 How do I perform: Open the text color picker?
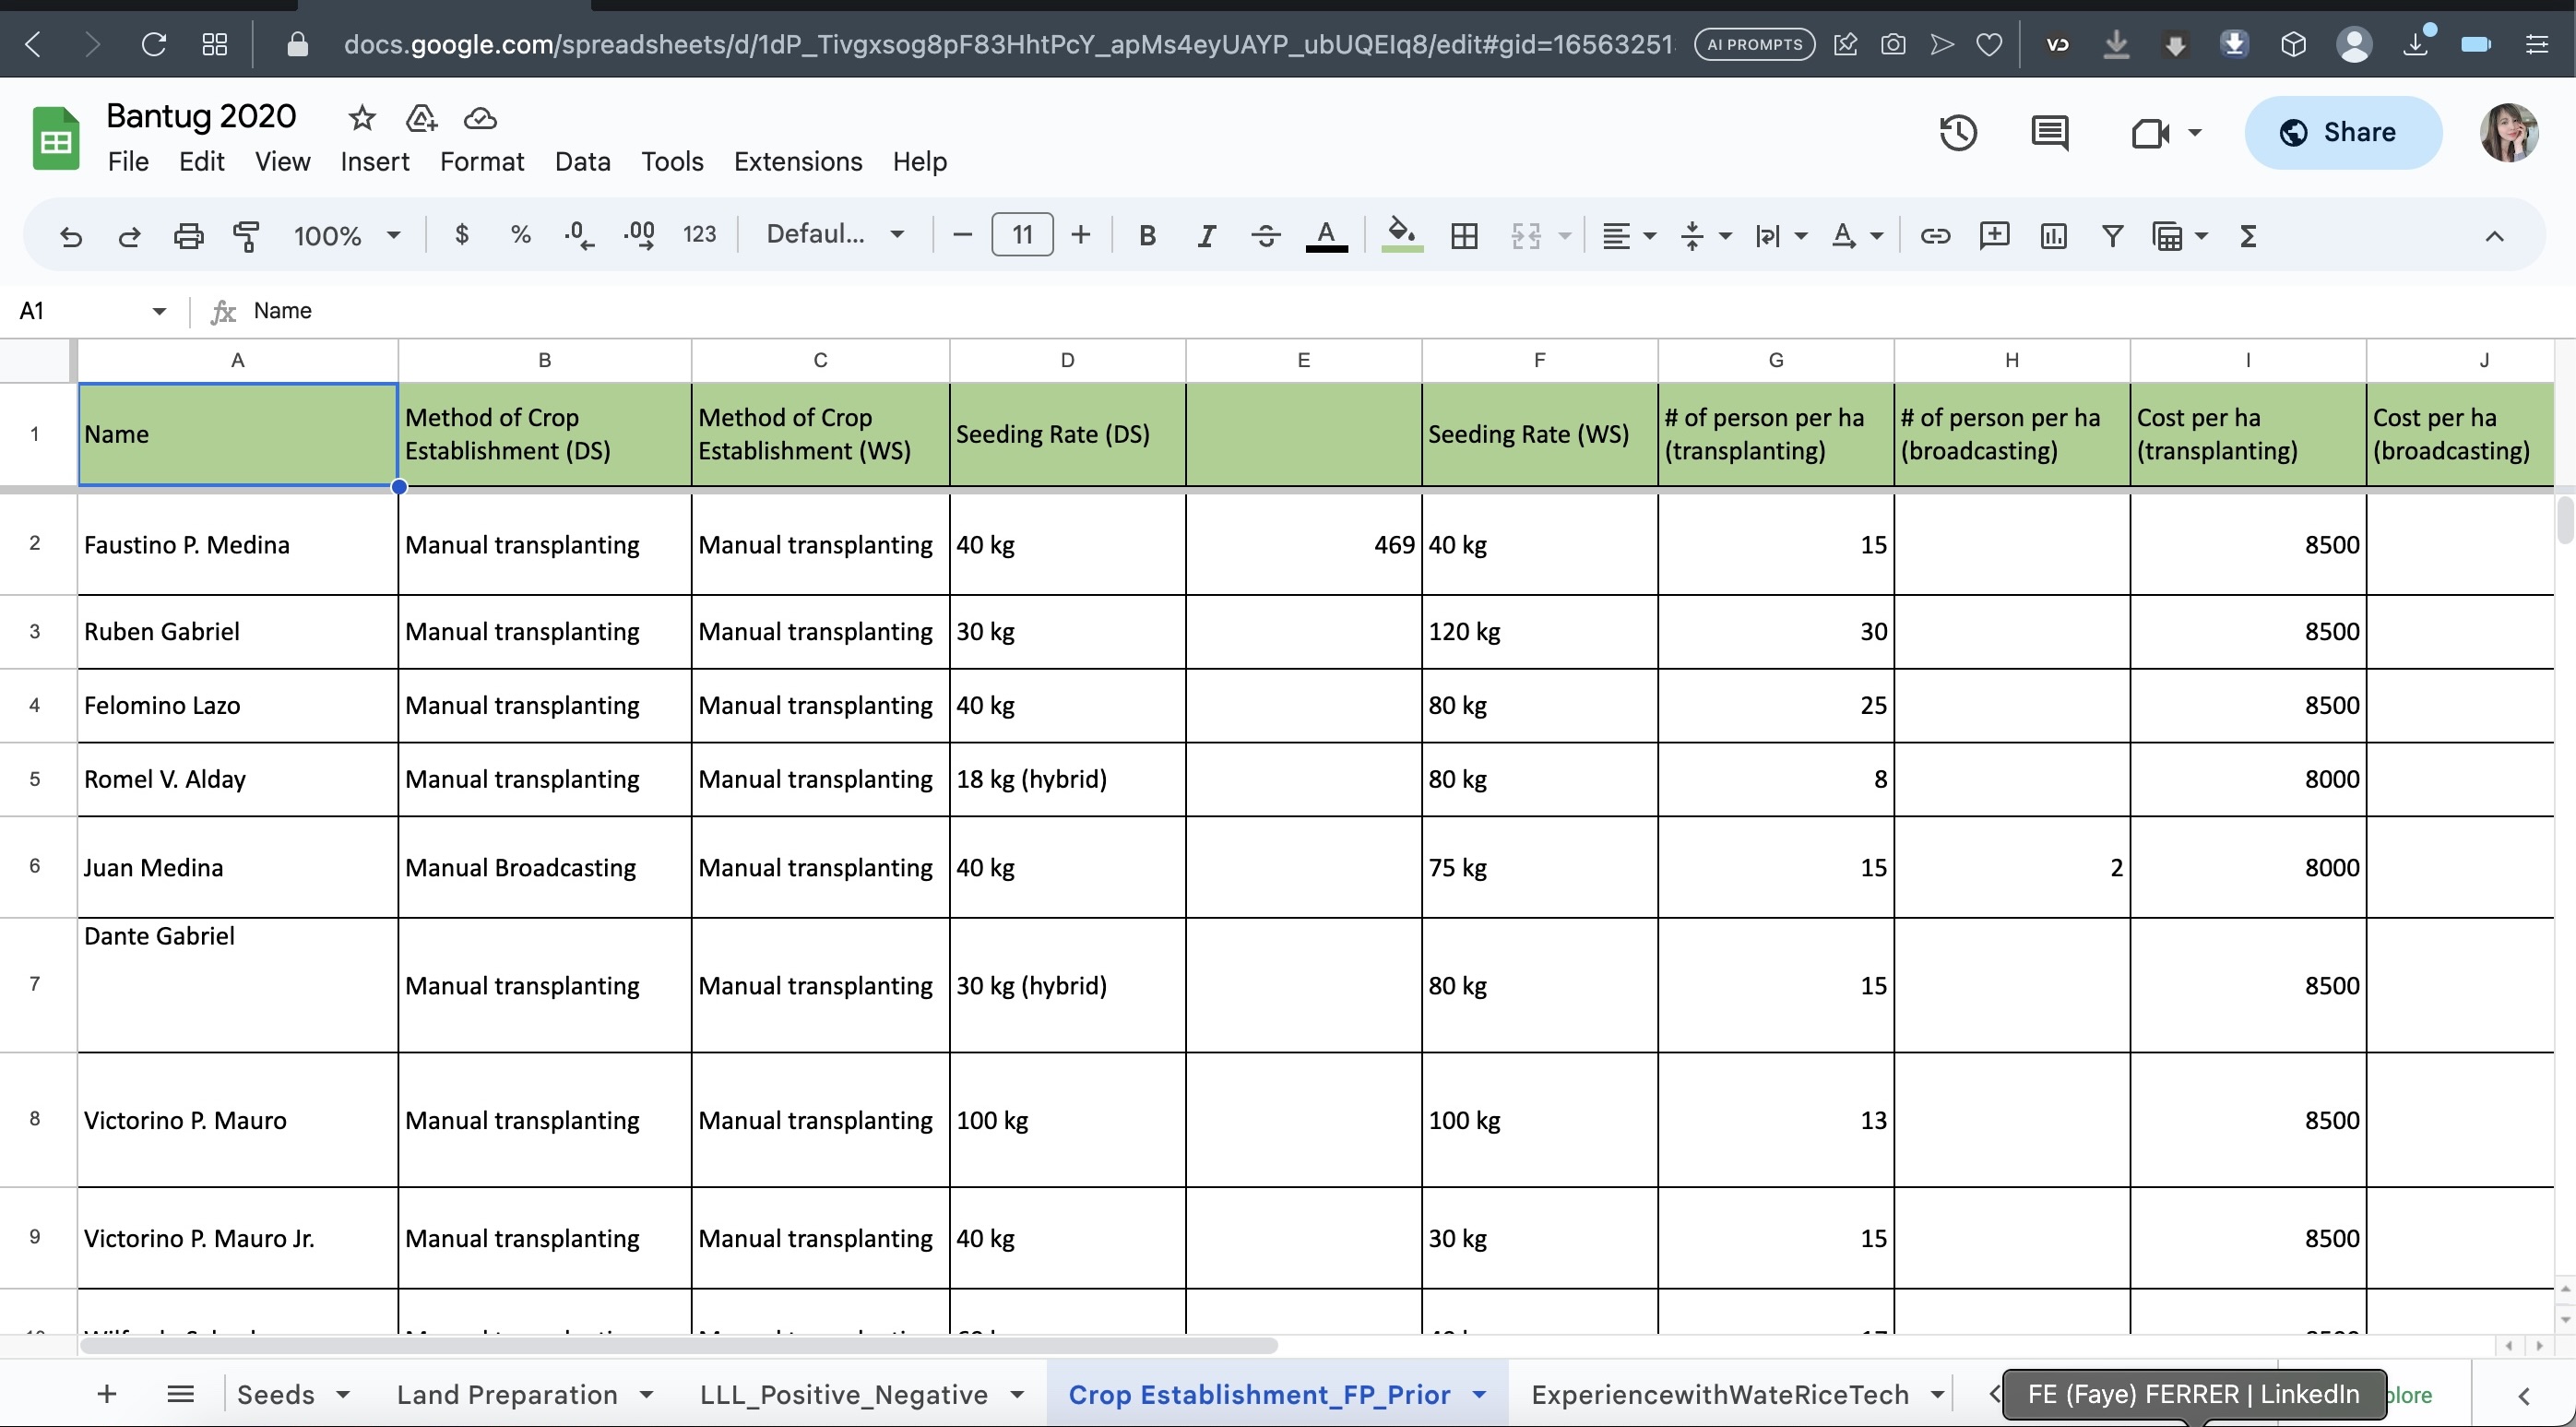1326,236
